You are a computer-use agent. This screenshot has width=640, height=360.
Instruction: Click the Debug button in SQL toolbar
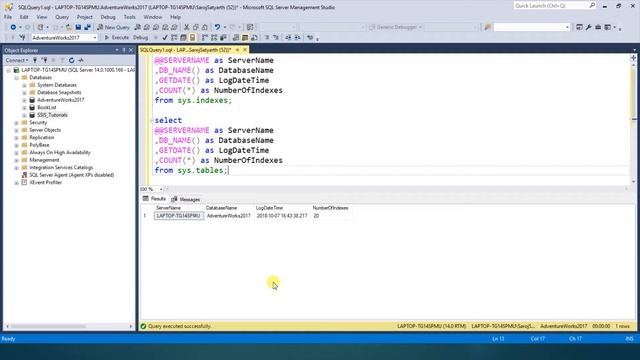(x=140, y=38)
